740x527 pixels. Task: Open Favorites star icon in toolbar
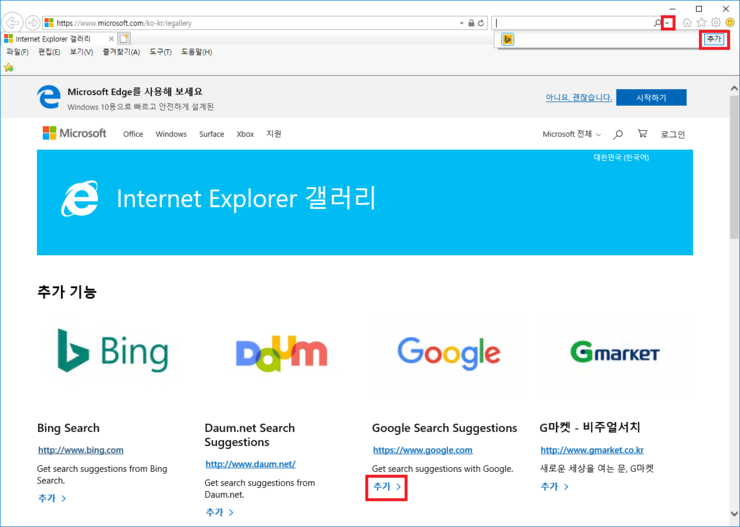(701, 23)
